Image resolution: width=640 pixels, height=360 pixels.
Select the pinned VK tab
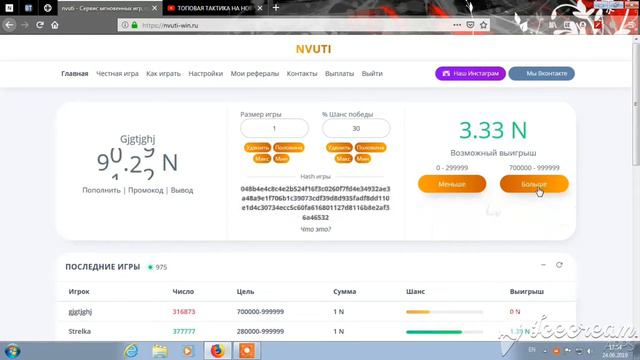(28, 8)
